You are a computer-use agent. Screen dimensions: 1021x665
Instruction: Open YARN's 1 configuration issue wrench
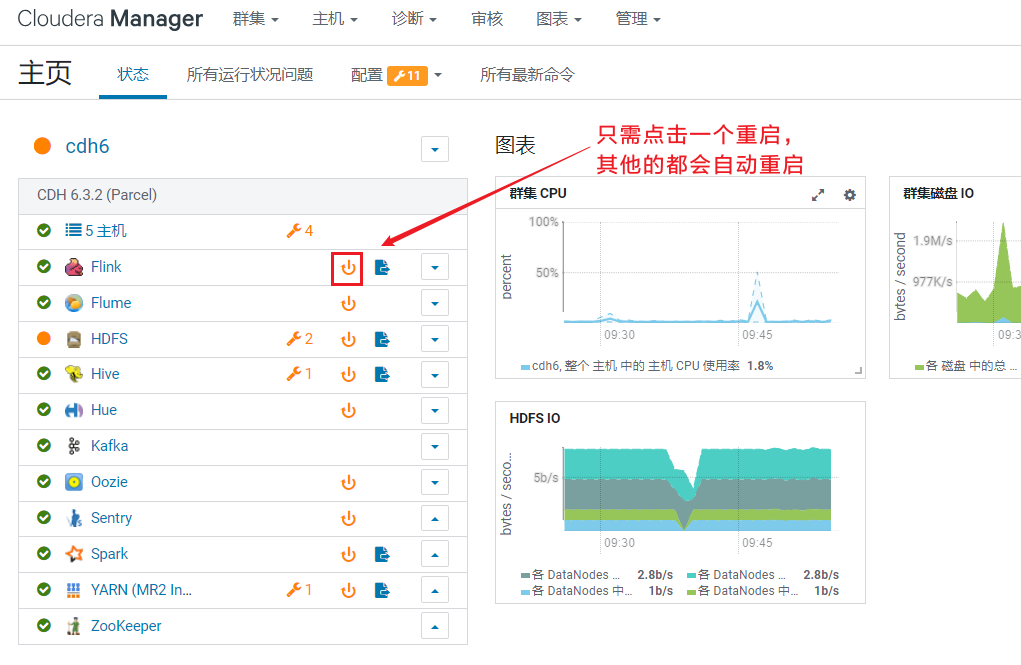click(x=300, y=589)
